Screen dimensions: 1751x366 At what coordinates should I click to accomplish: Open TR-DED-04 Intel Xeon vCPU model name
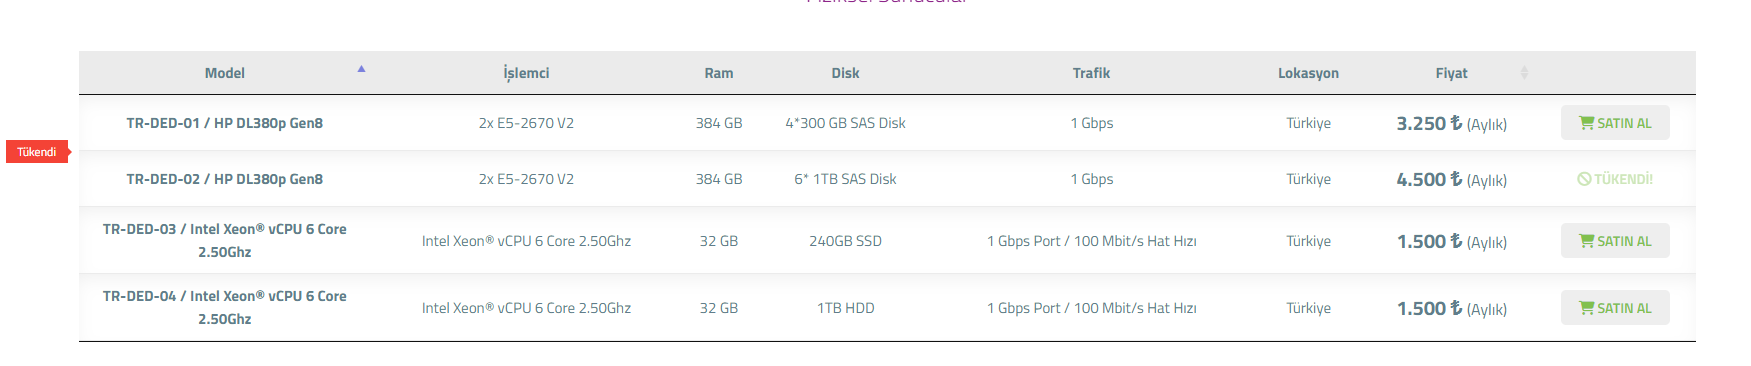point(225,308)
